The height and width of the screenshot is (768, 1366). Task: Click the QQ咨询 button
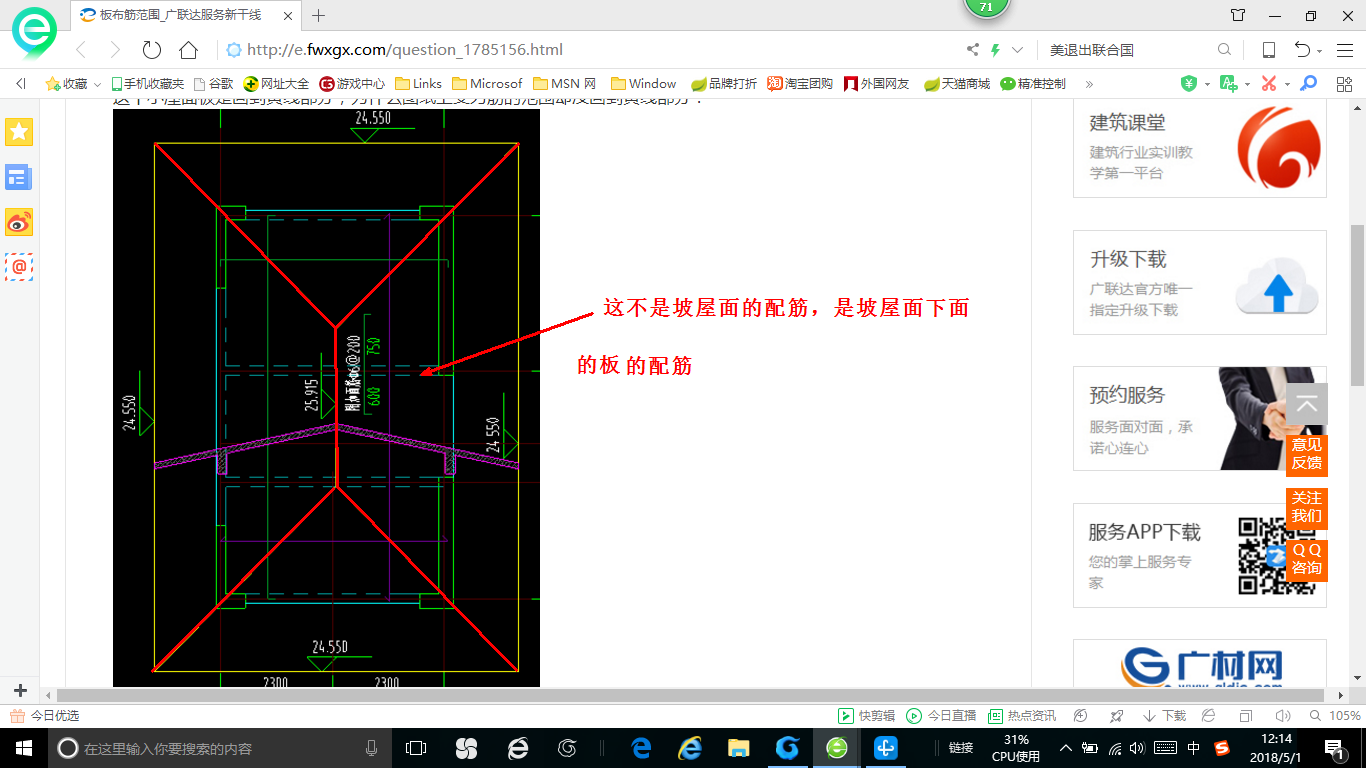point(1307,560)
